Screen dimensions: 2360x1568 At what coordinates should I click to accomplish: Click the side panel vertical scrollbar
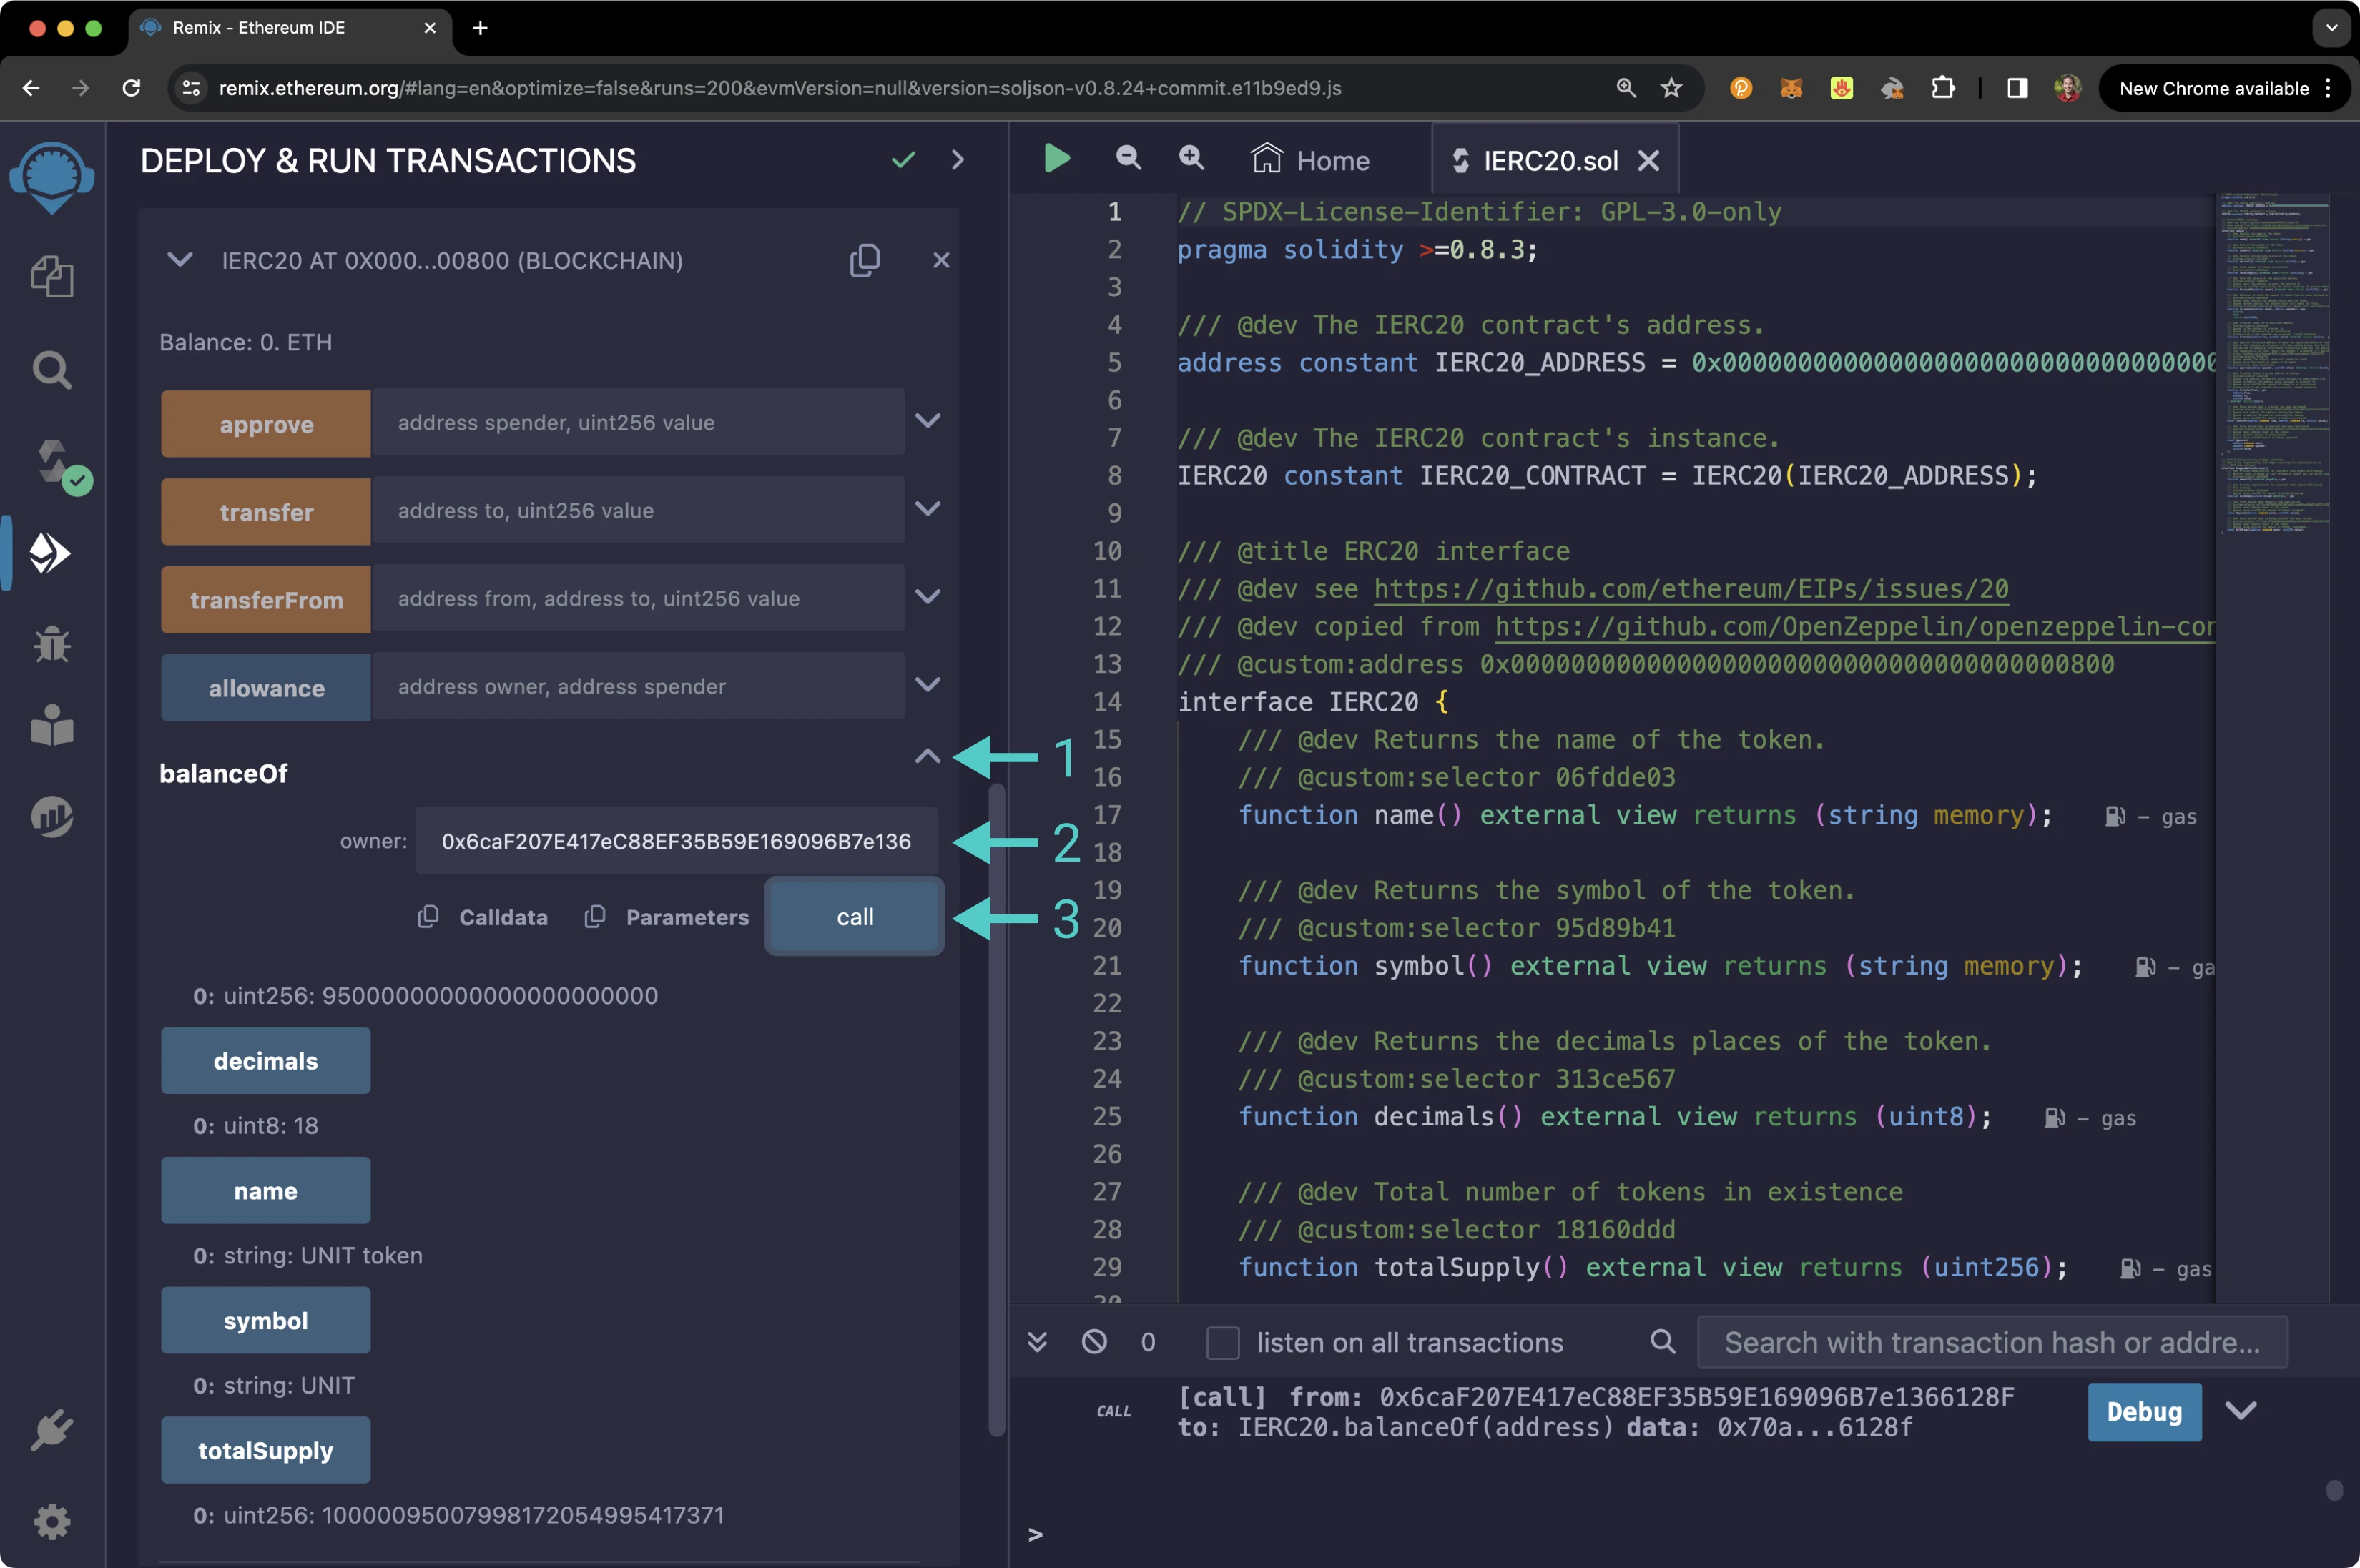[x=996, y=1110]
